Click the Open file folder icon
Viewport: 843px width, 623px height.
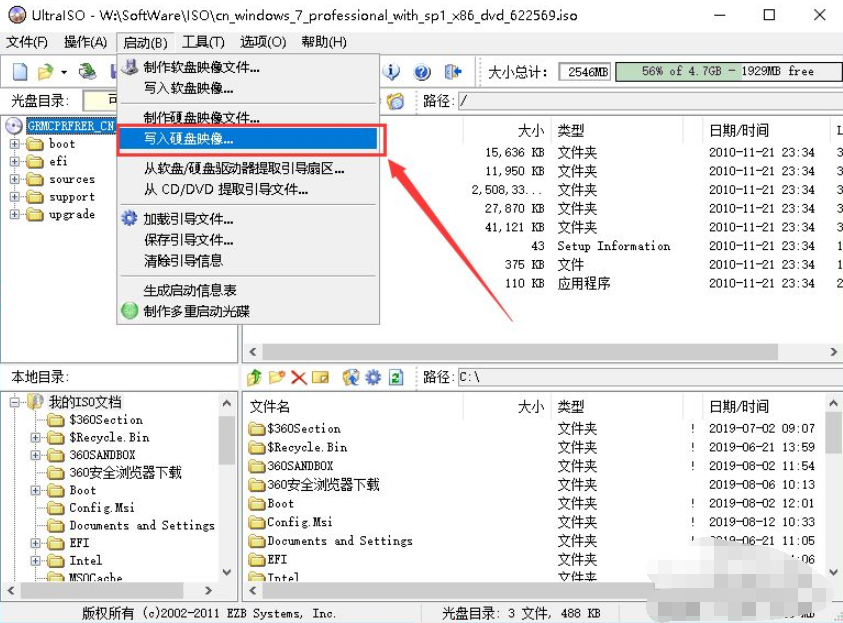point(45,72)
